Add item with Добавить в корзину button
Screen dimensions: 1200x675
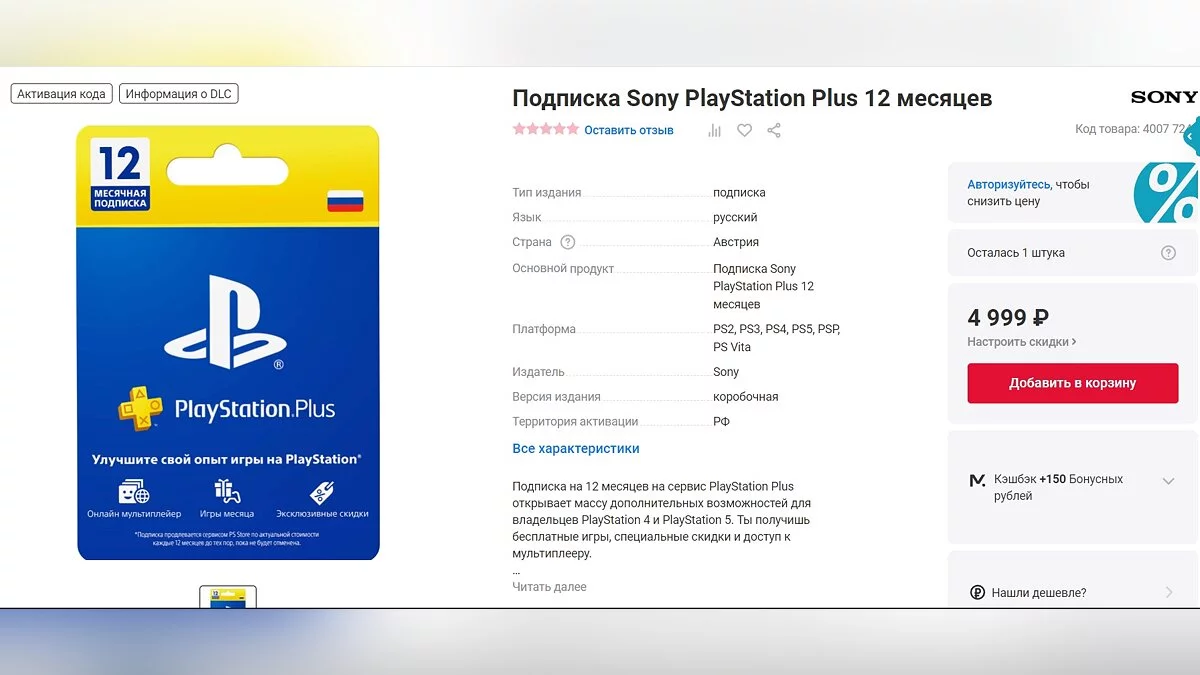tap(1072, 383)
